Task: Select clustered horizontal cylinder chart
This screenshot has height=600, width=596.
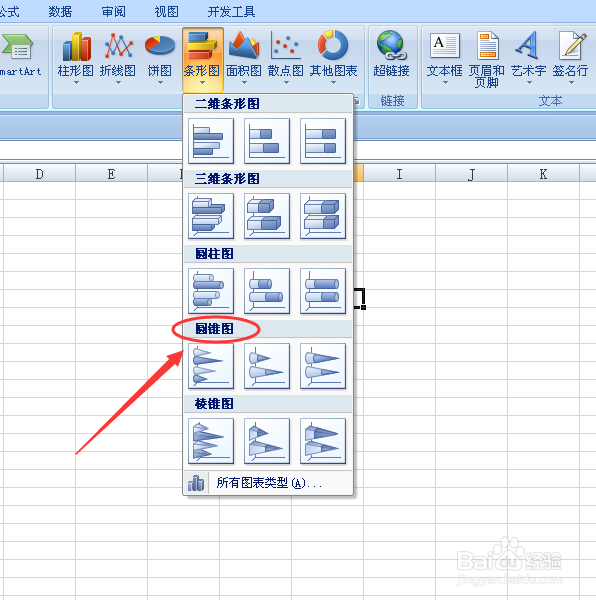Action: point(211,291)
